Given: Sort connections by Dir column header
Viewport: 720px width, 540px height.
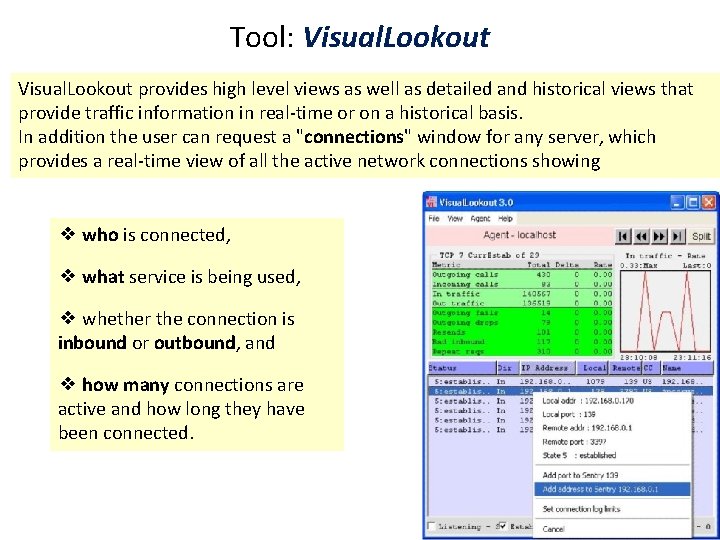Looking at the screenshot, I should [x=507, y=368].
